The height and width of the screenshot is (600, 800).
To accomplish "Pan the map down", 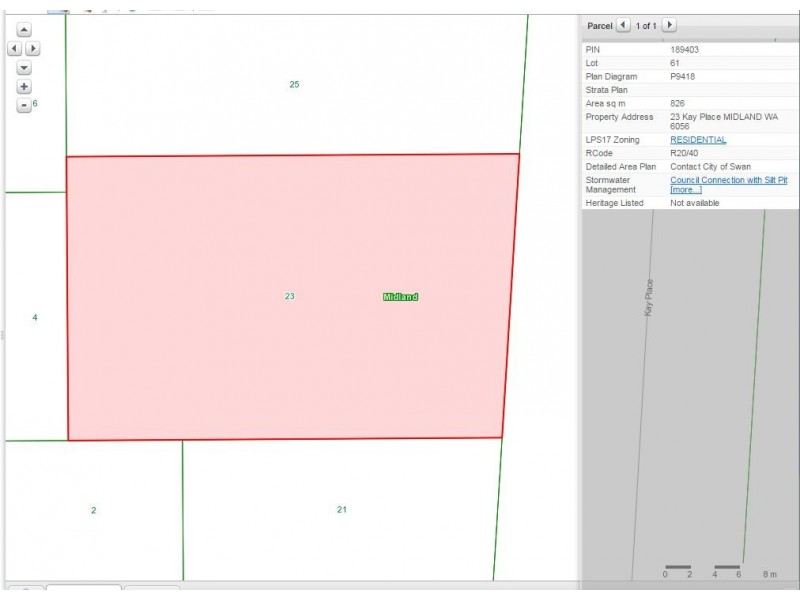I will [24, 67].
